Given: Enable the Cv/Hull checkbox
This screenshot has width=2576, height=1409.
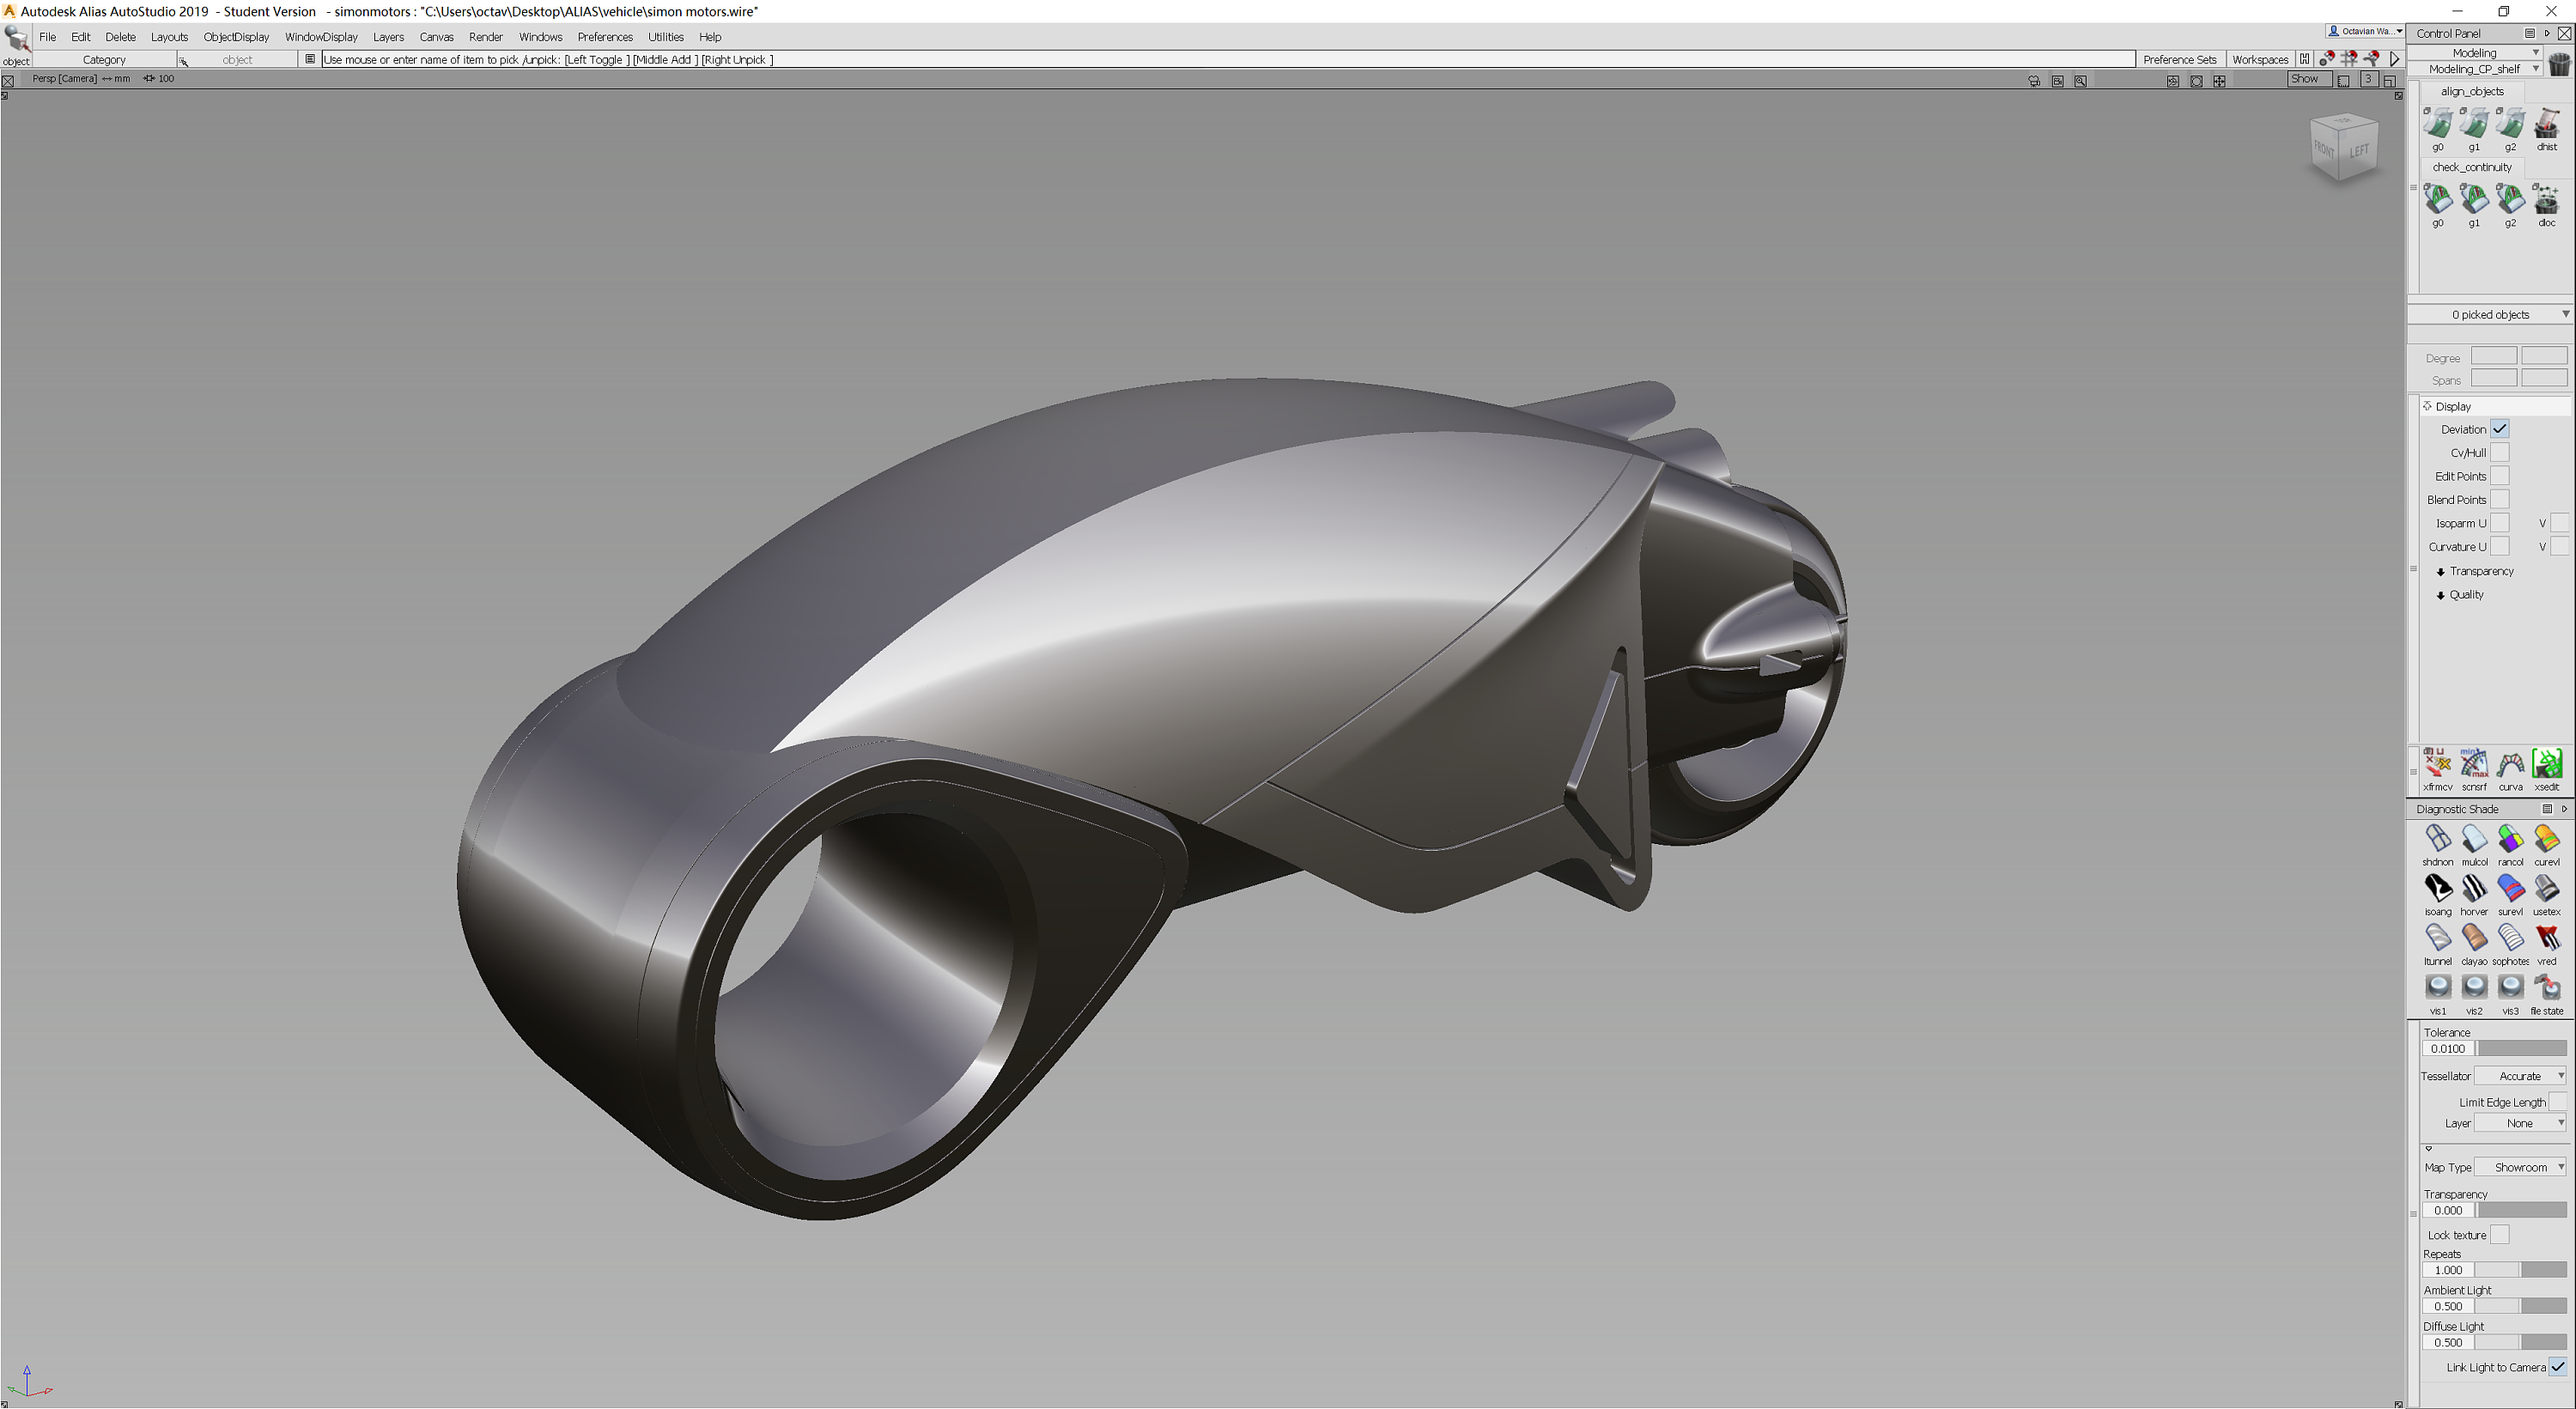Looking at the screenshot, I should coord(2499,453).
